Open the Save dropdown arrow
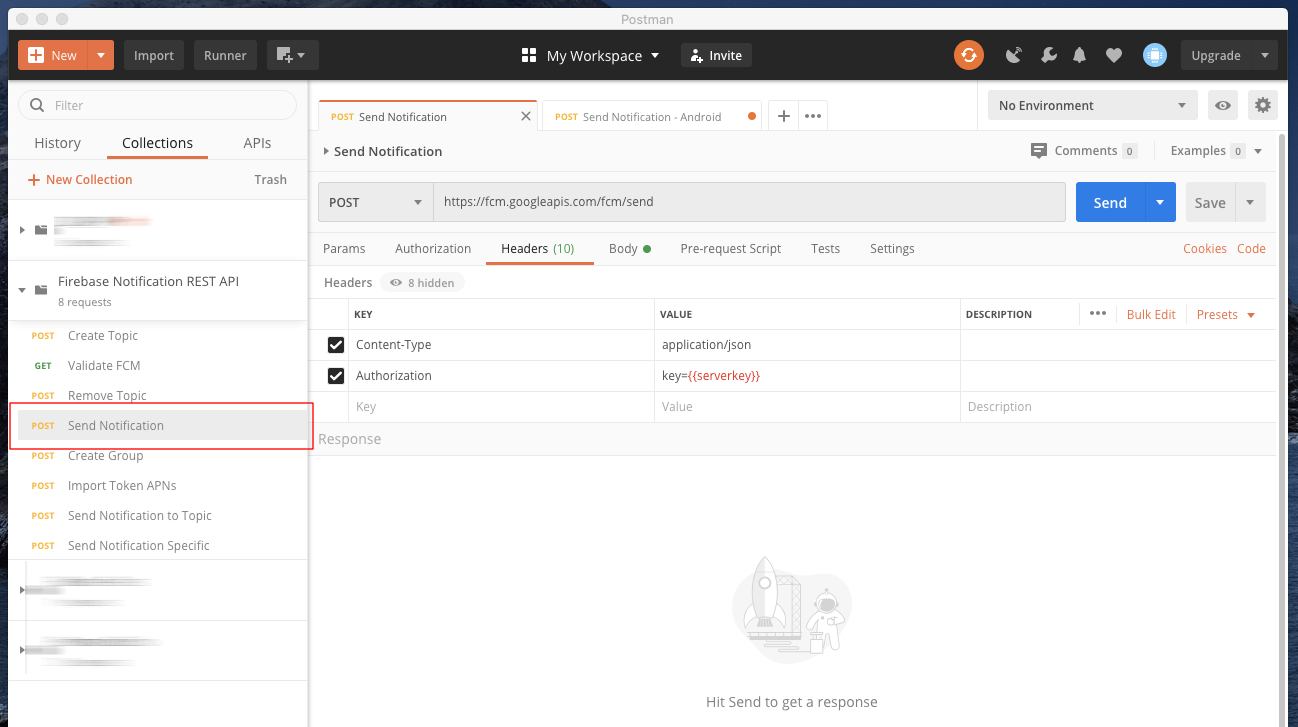Screen dimensions: 1298x727 [x=1250, y=202]
